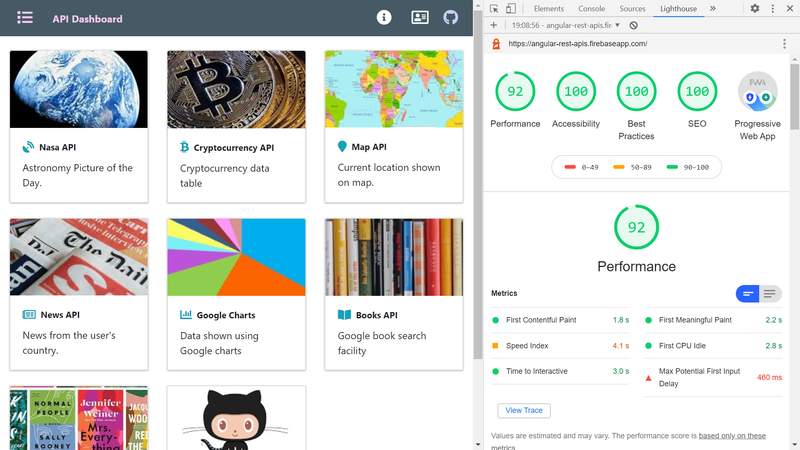Click the info circle icon in header
The width and height of the screenshot is (800, 450).
tap(384, 17)
